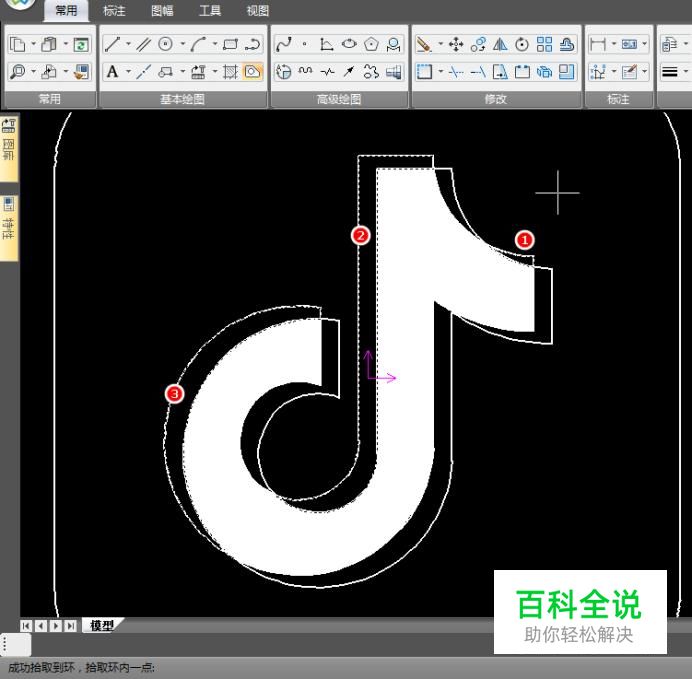Select the Hatch pattern tool
Screen dimensions: 692x679
[x=230, y=71]
